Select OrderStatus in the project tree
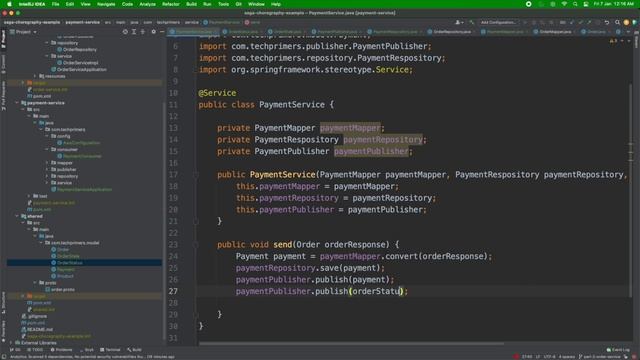The image size is (640, 360). (70, 263)
